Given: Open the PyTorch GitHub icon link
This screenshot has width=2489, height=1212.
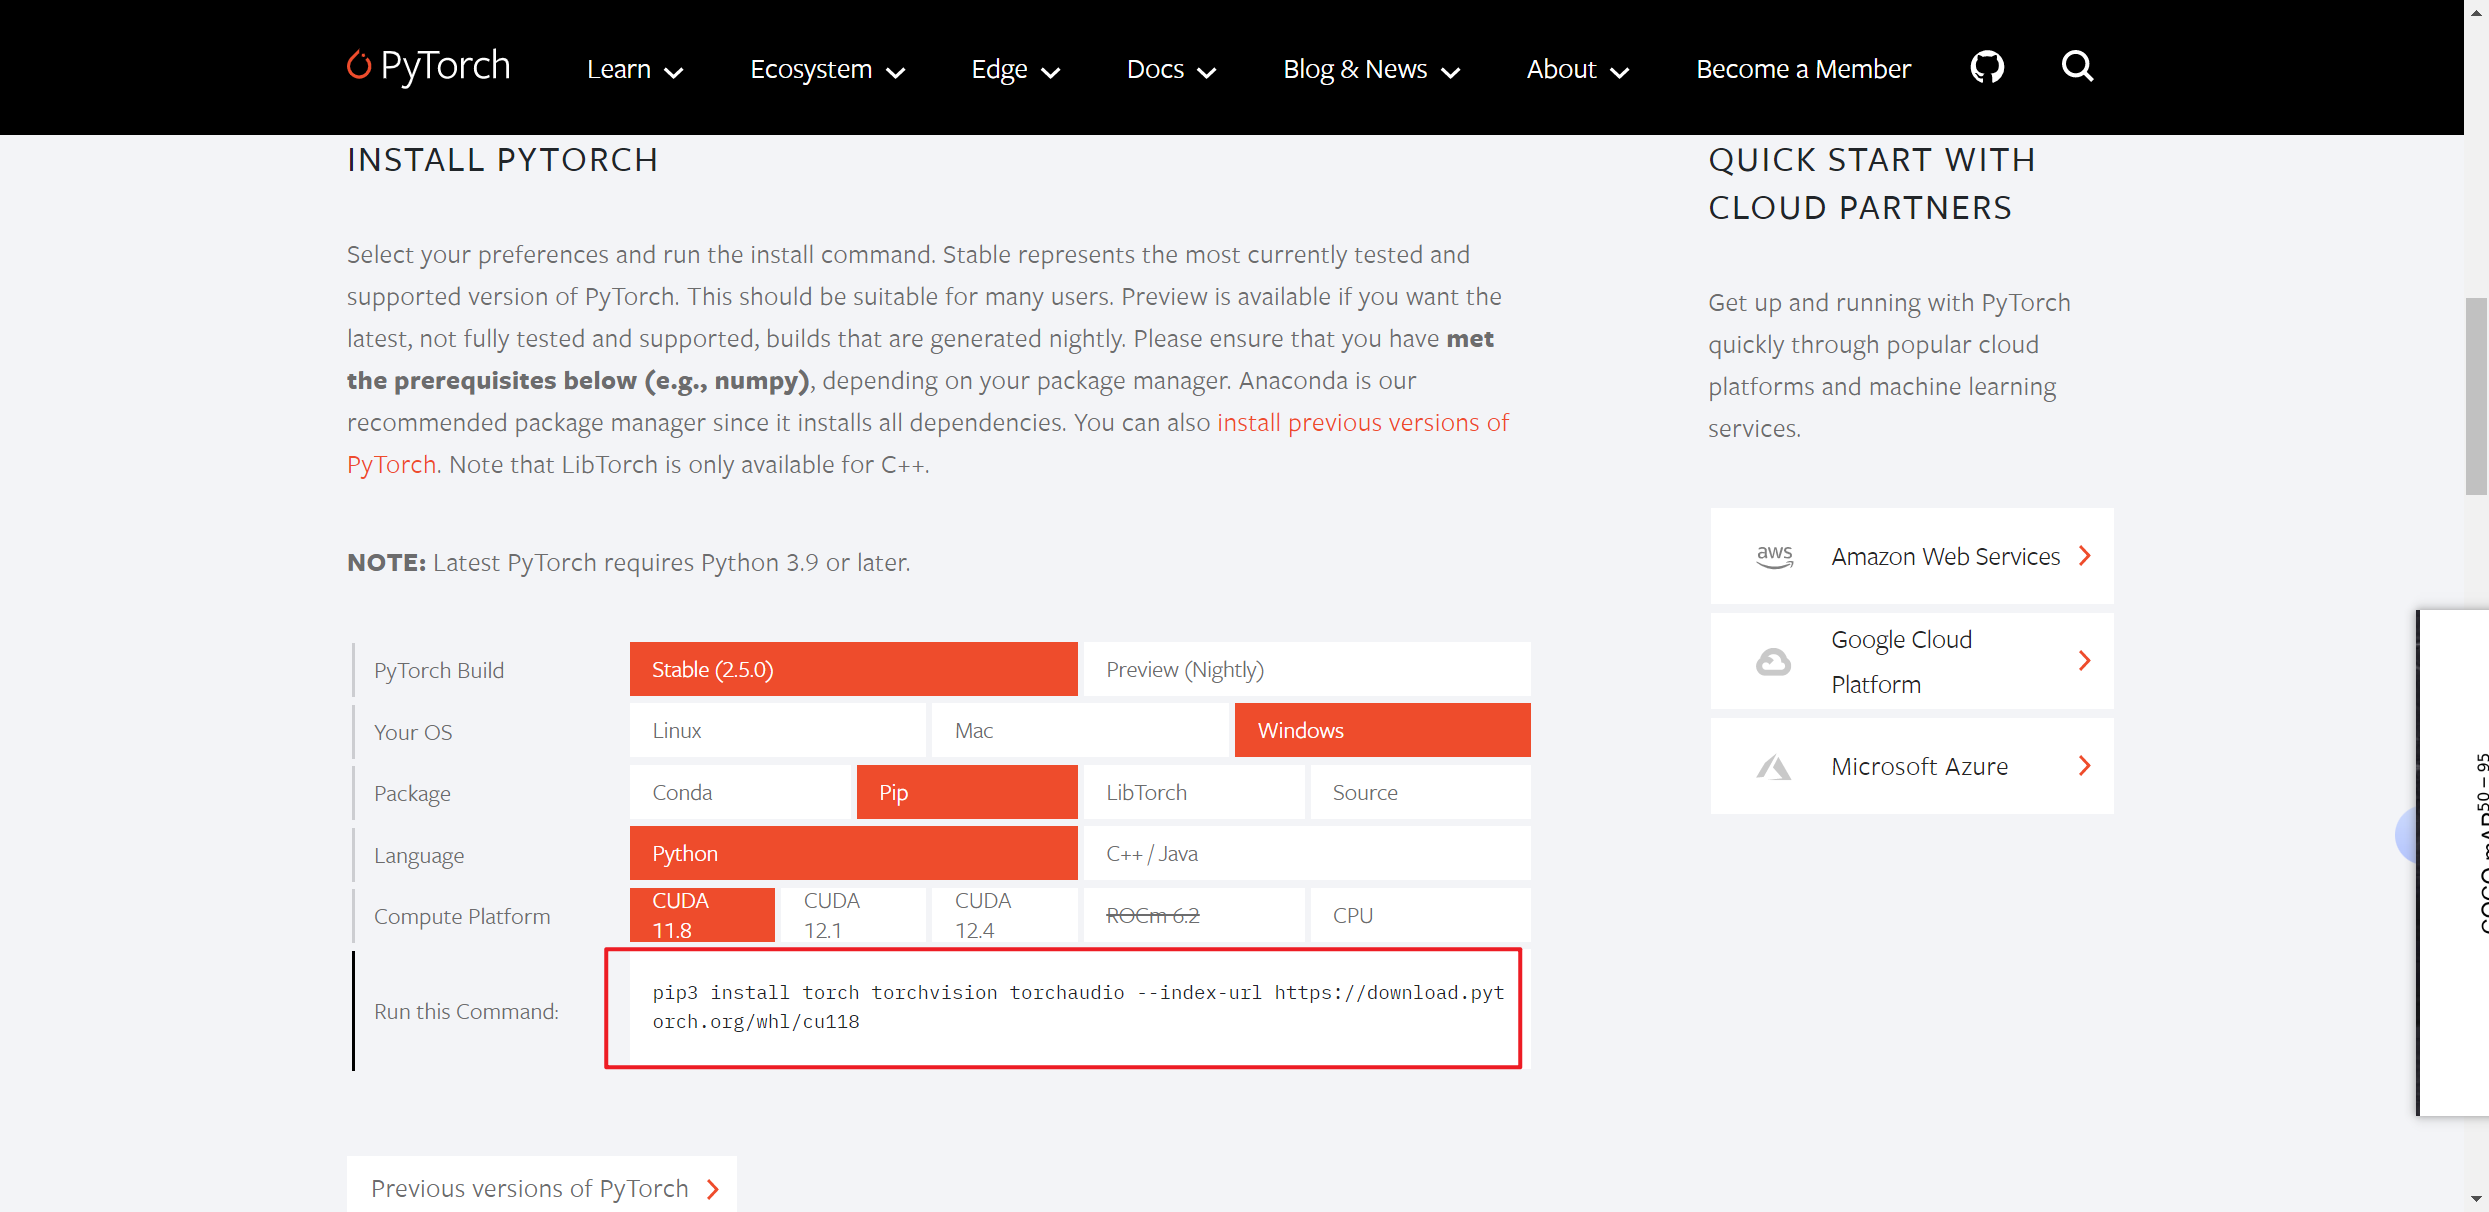Looking at the screenshot, I should 1987,67.
